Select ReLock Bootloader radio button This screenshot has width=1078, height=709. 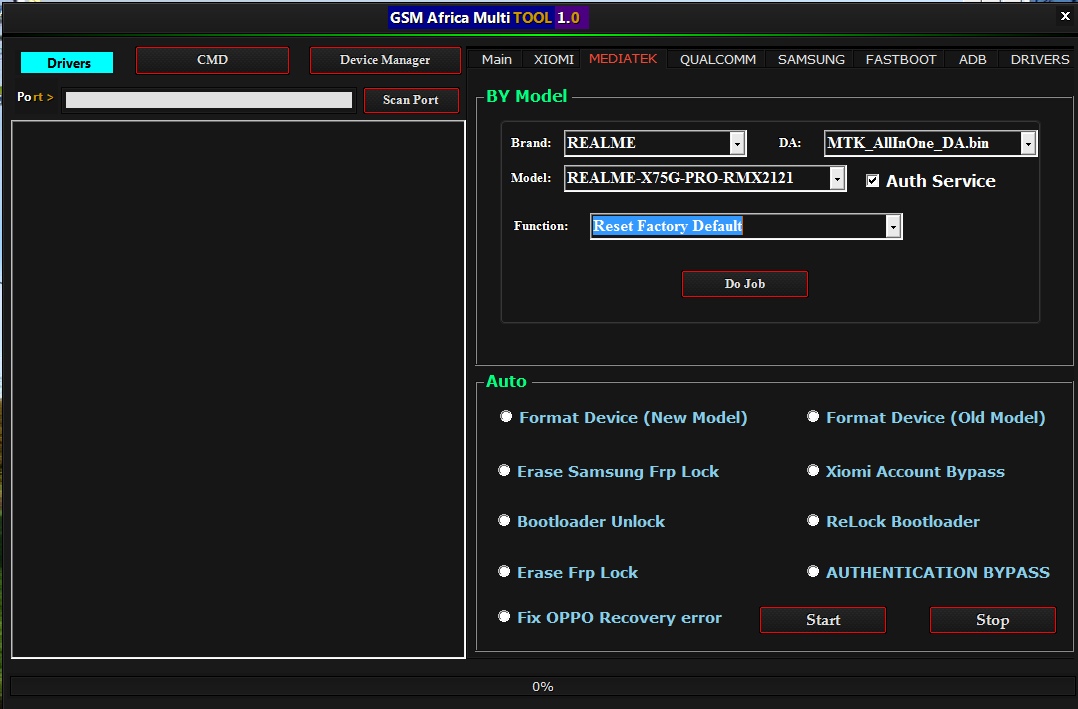813,521
